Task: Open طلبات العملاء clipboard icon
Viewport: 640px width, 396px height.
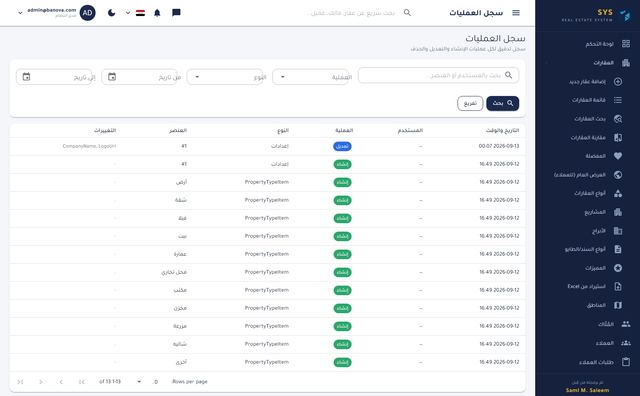Action: [x=626, y=362]
